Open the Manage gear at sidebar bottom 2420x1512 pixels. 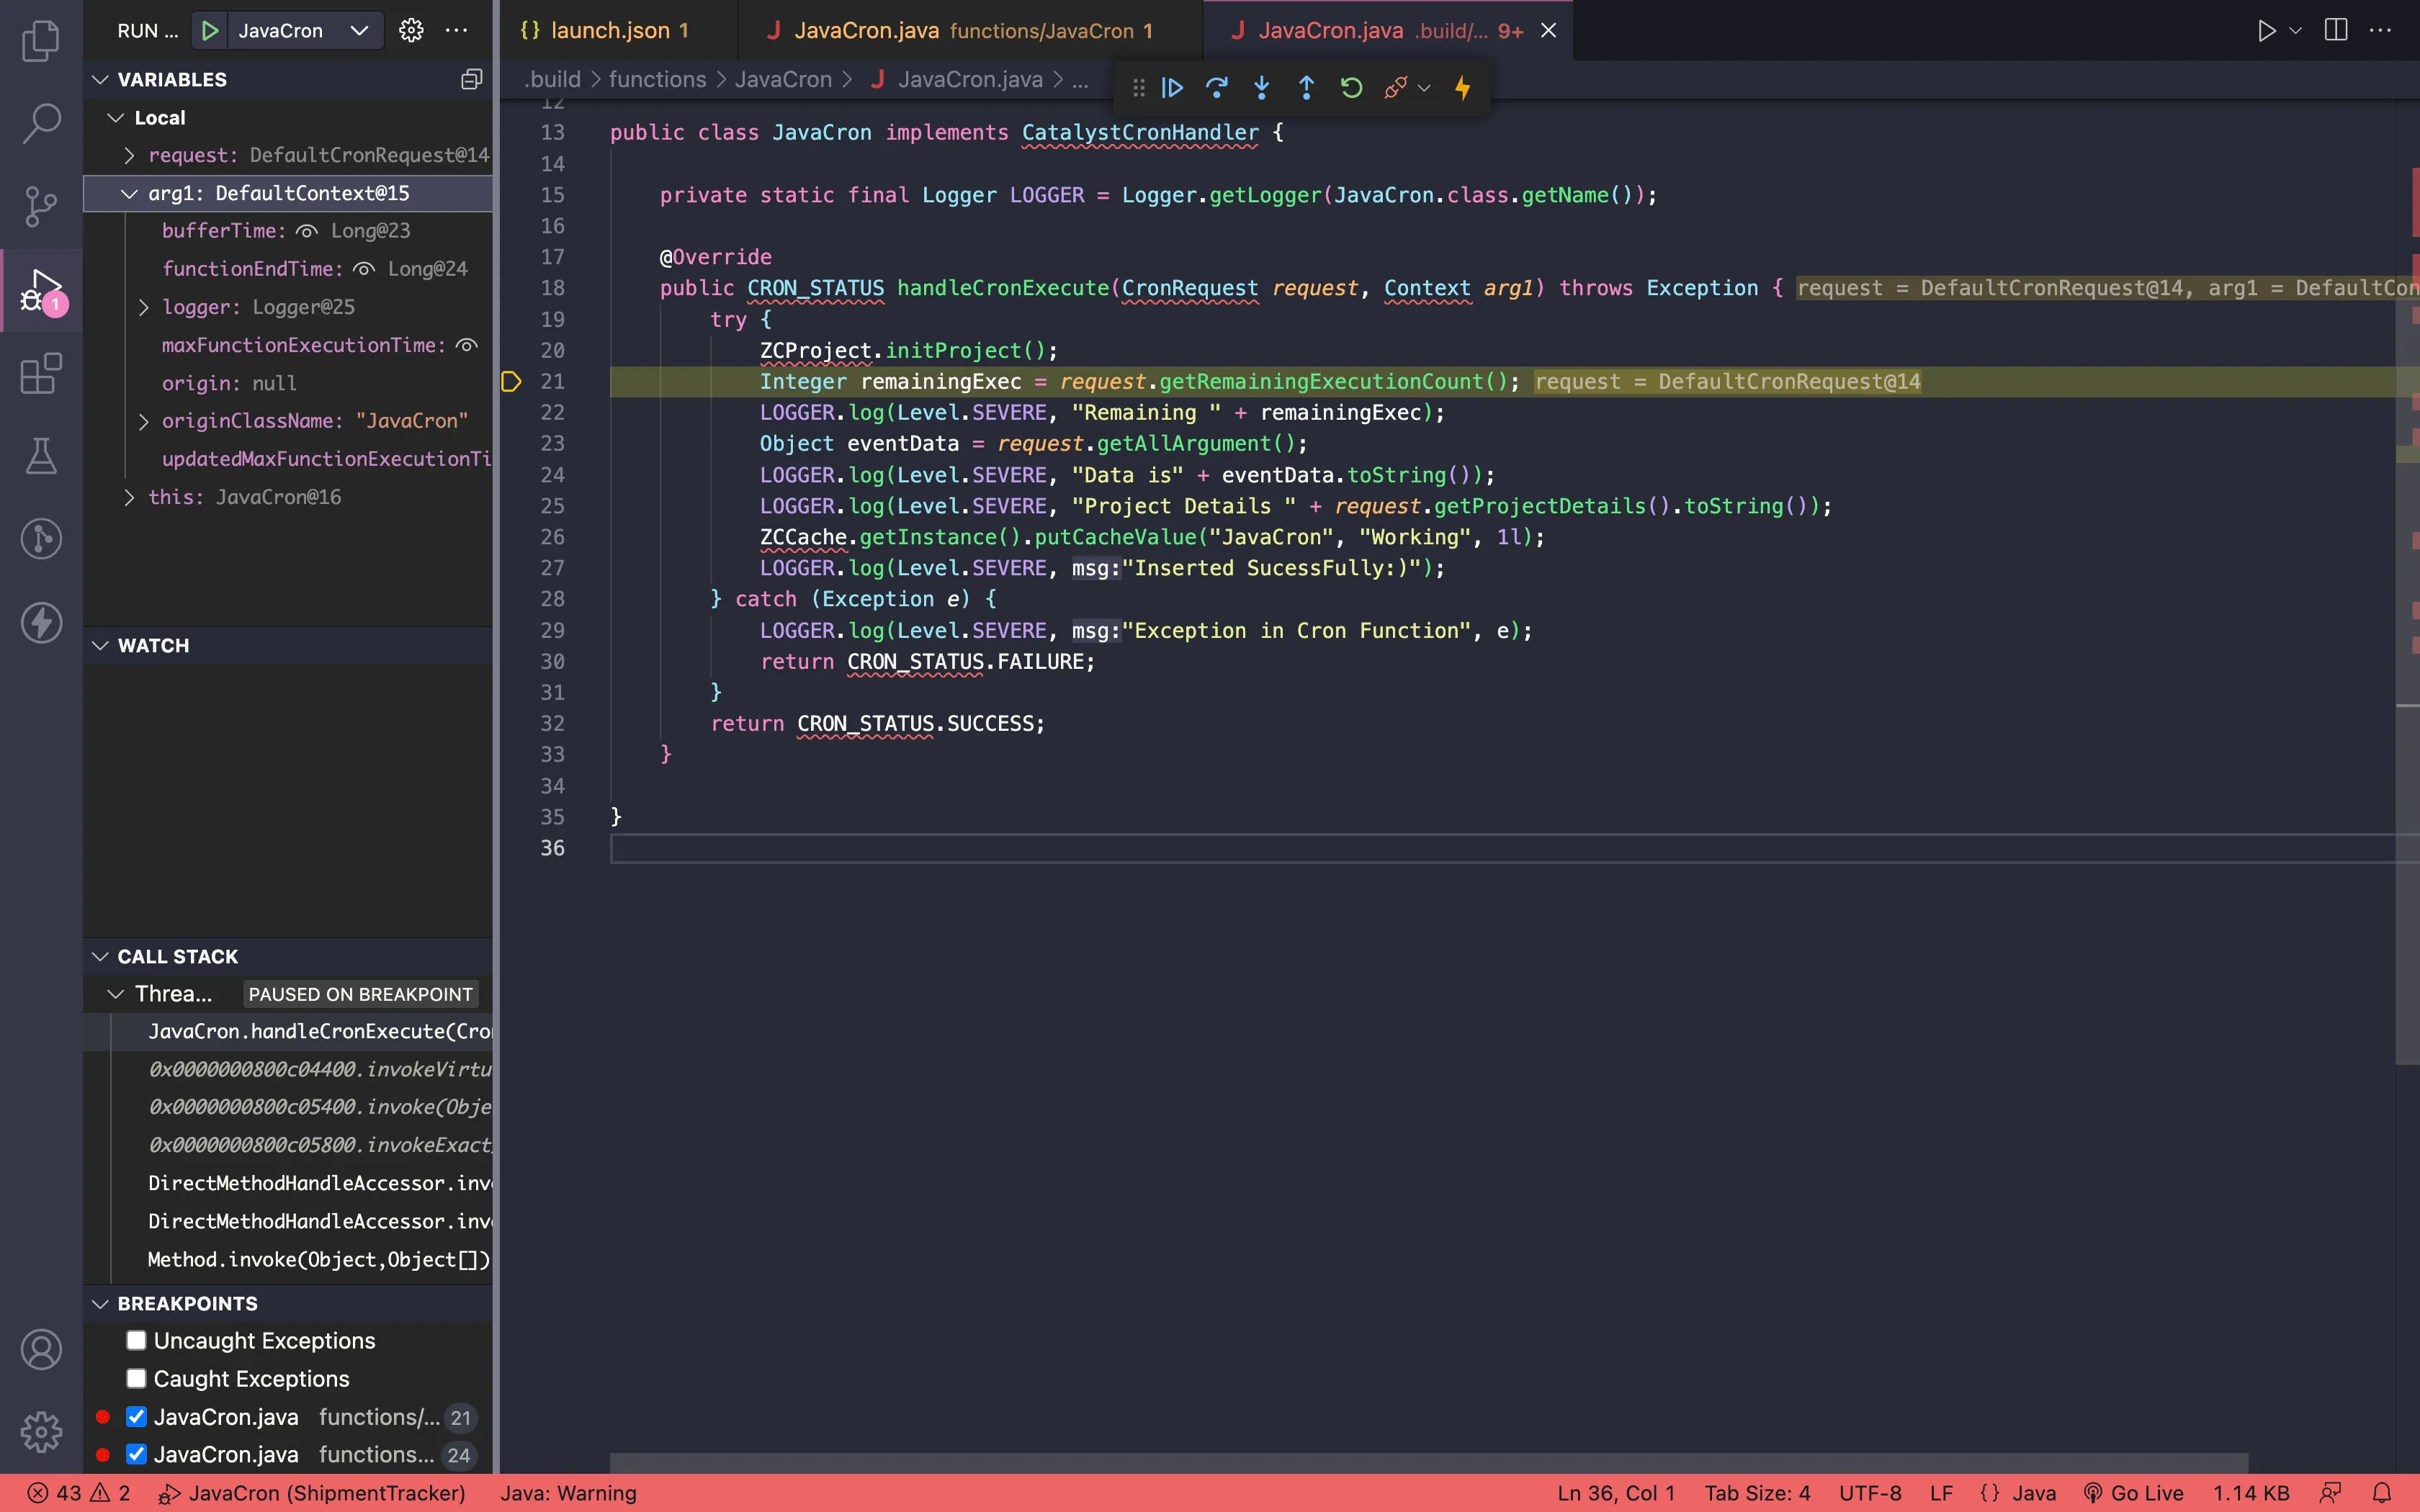(x=41, y=1432)
